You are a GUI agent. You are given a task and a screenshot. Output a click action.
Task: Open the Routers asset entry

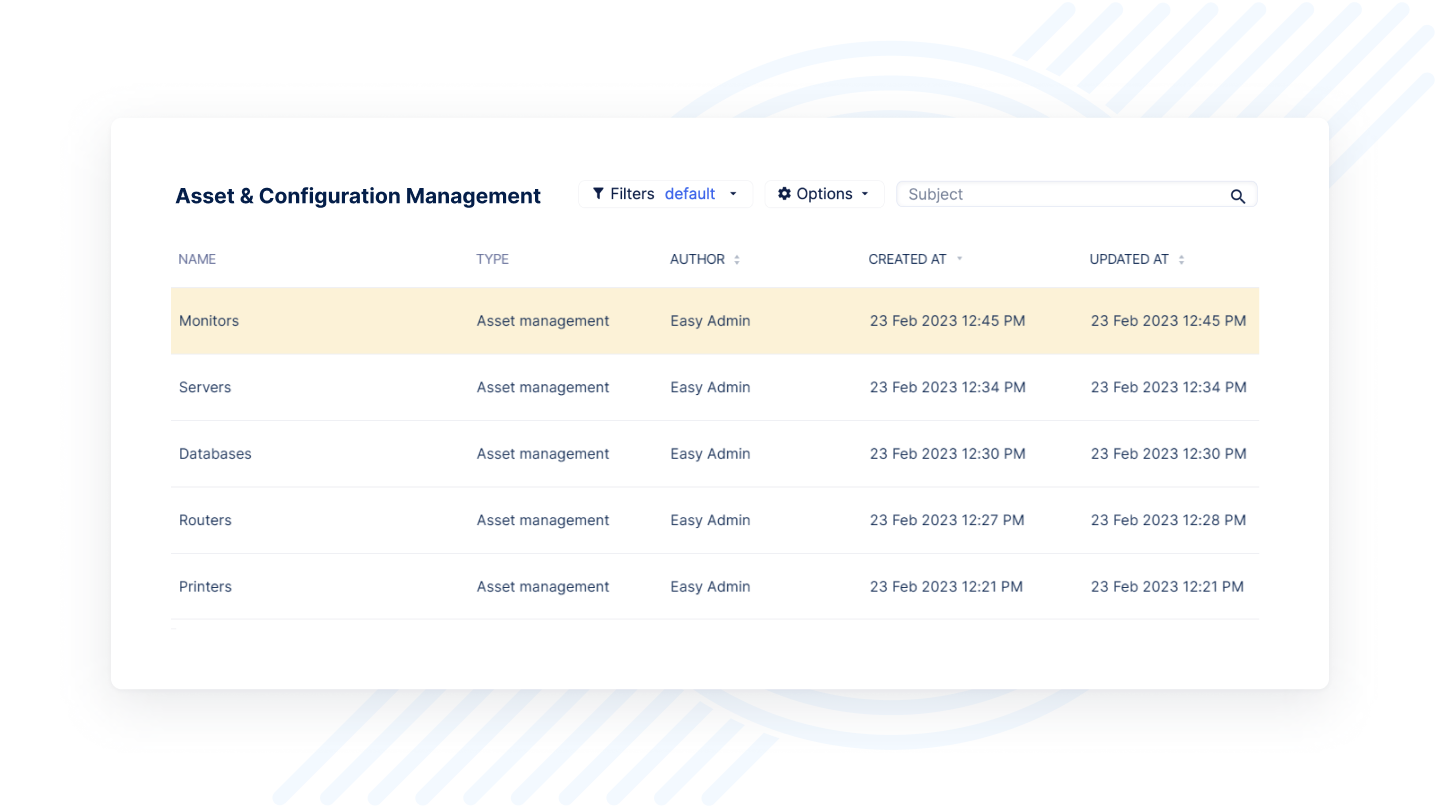205,520
